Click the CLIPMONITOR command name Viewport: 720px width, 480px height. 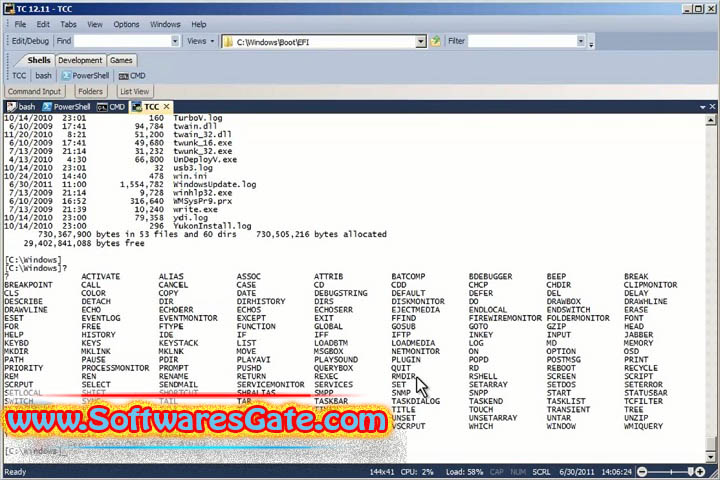pyautogui.click(x=651, y=285)
